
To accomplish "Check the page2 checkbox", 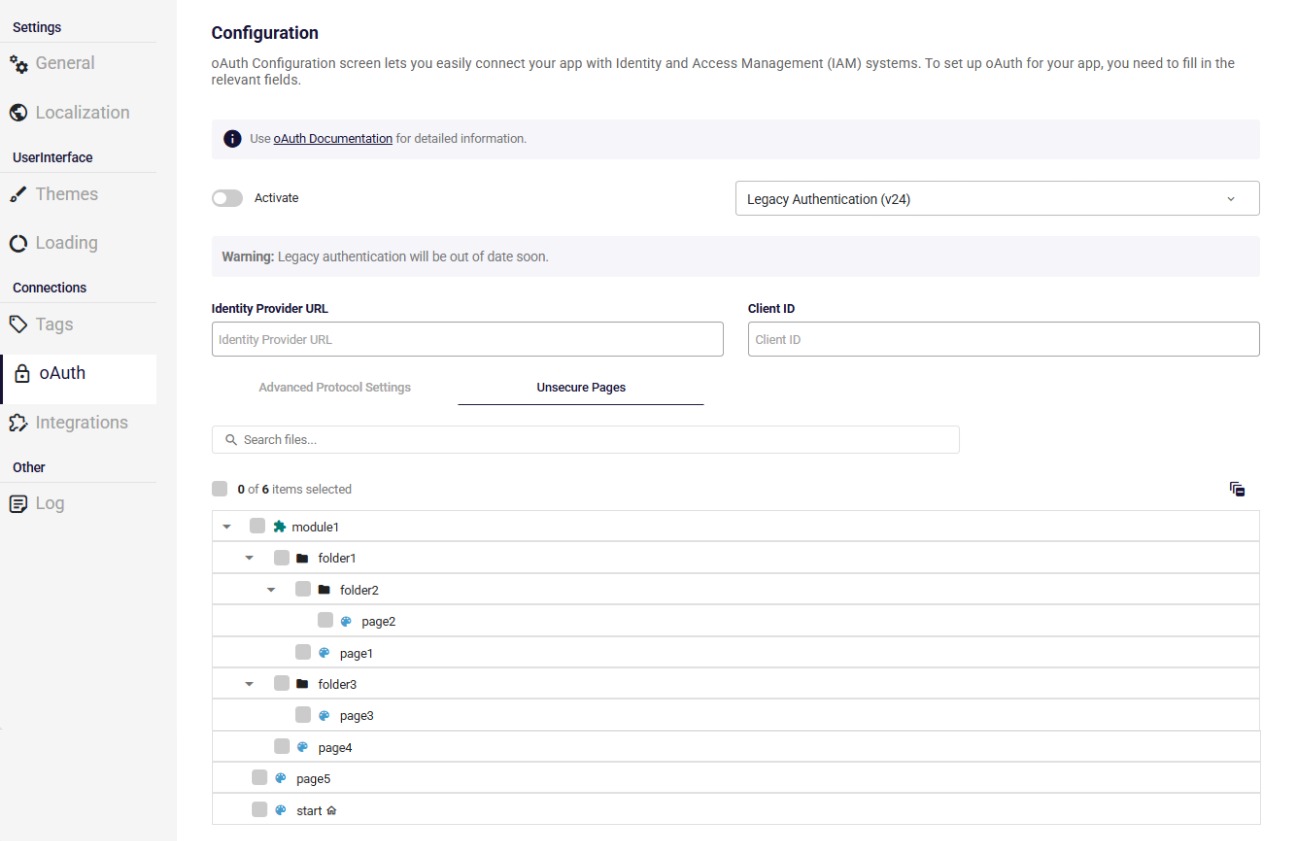I will pyautogui.click(x=325, y=621).
